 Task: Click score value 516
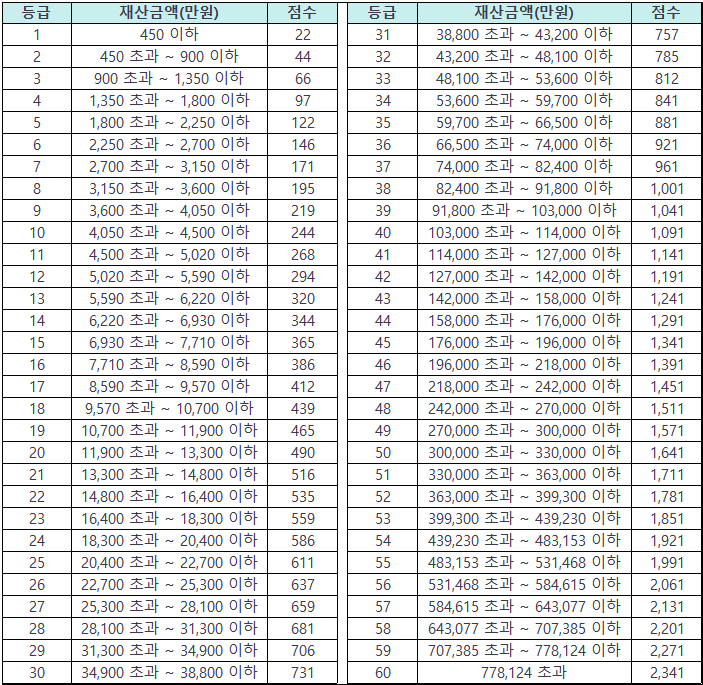tap(303, 474)
